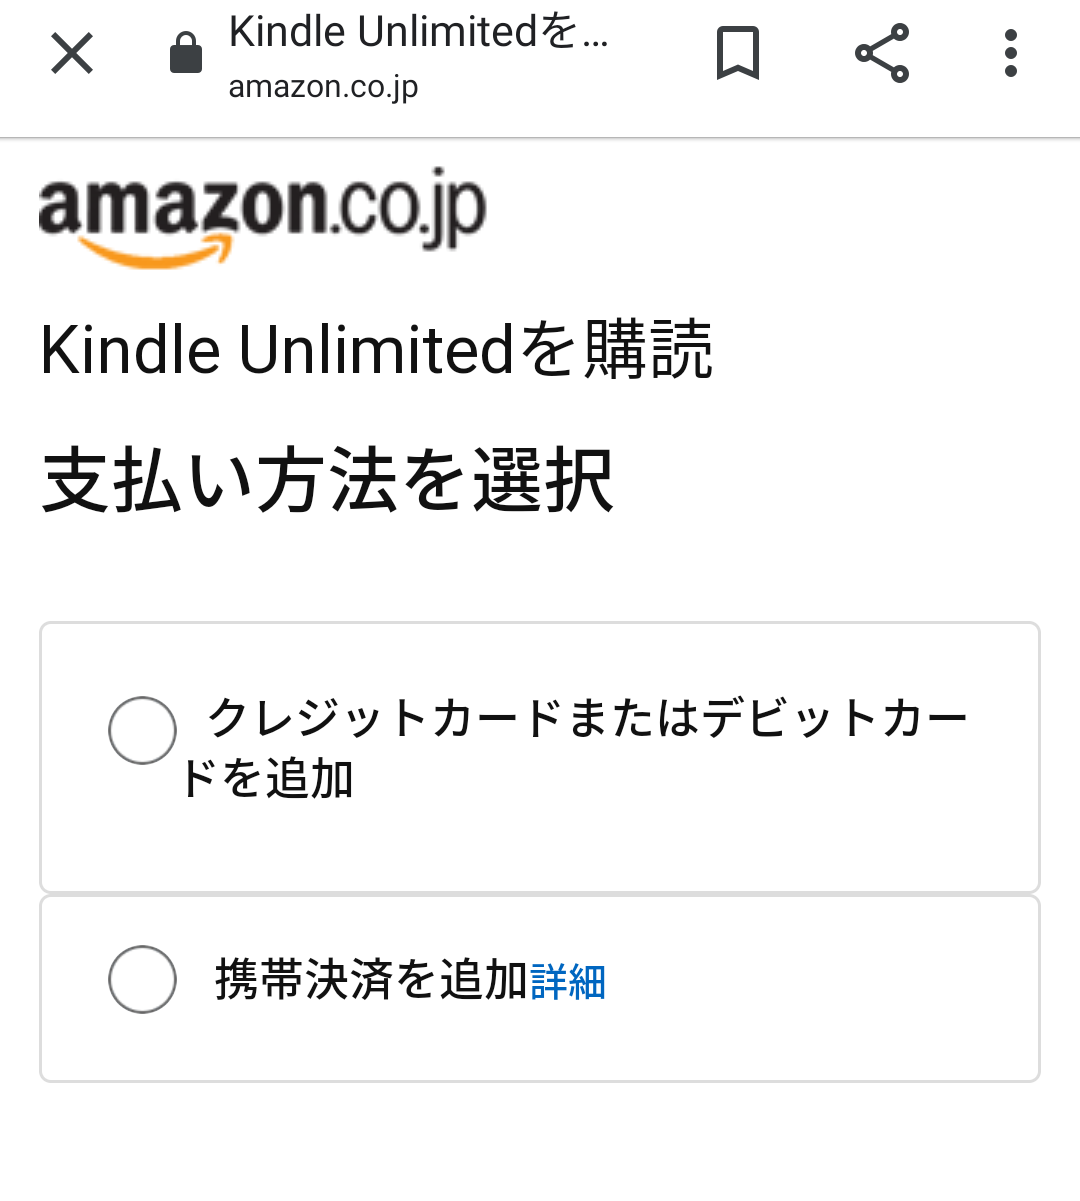Close the custom tab with X
The image size is (1080, 1201).
(72, 54)
